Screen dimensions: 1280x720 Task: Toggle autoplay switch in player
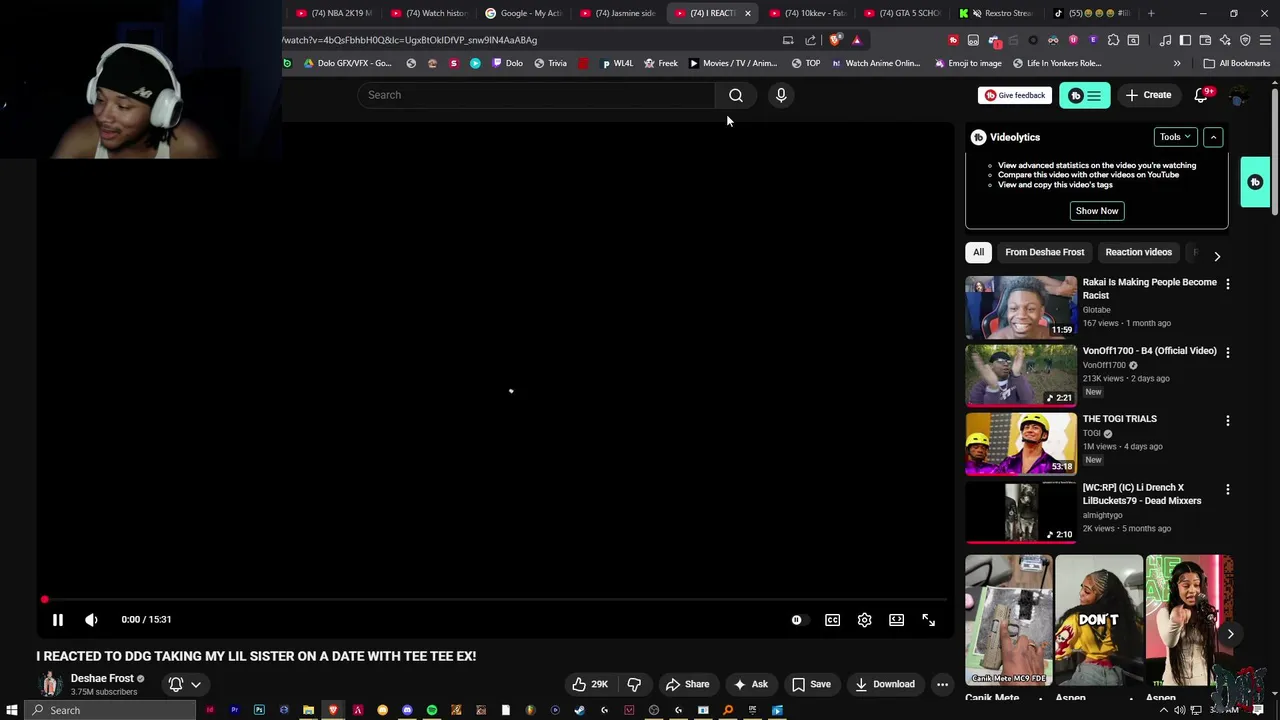(x=797, y=620)
